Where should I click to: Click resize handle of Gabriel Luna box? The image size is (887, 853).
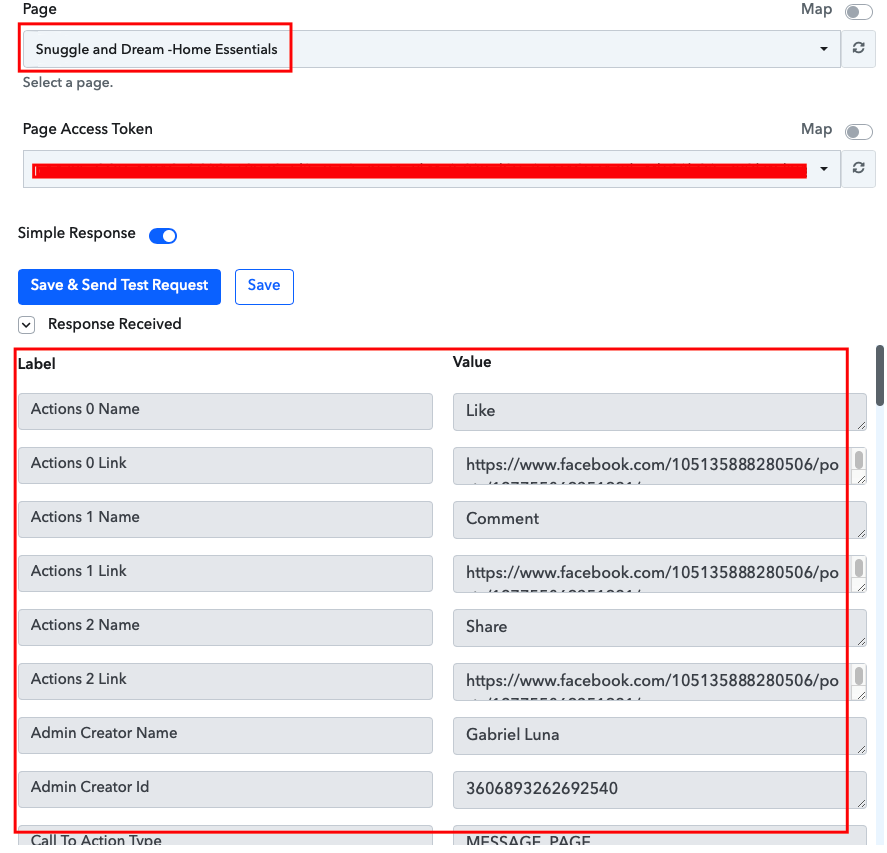(861, 749)
